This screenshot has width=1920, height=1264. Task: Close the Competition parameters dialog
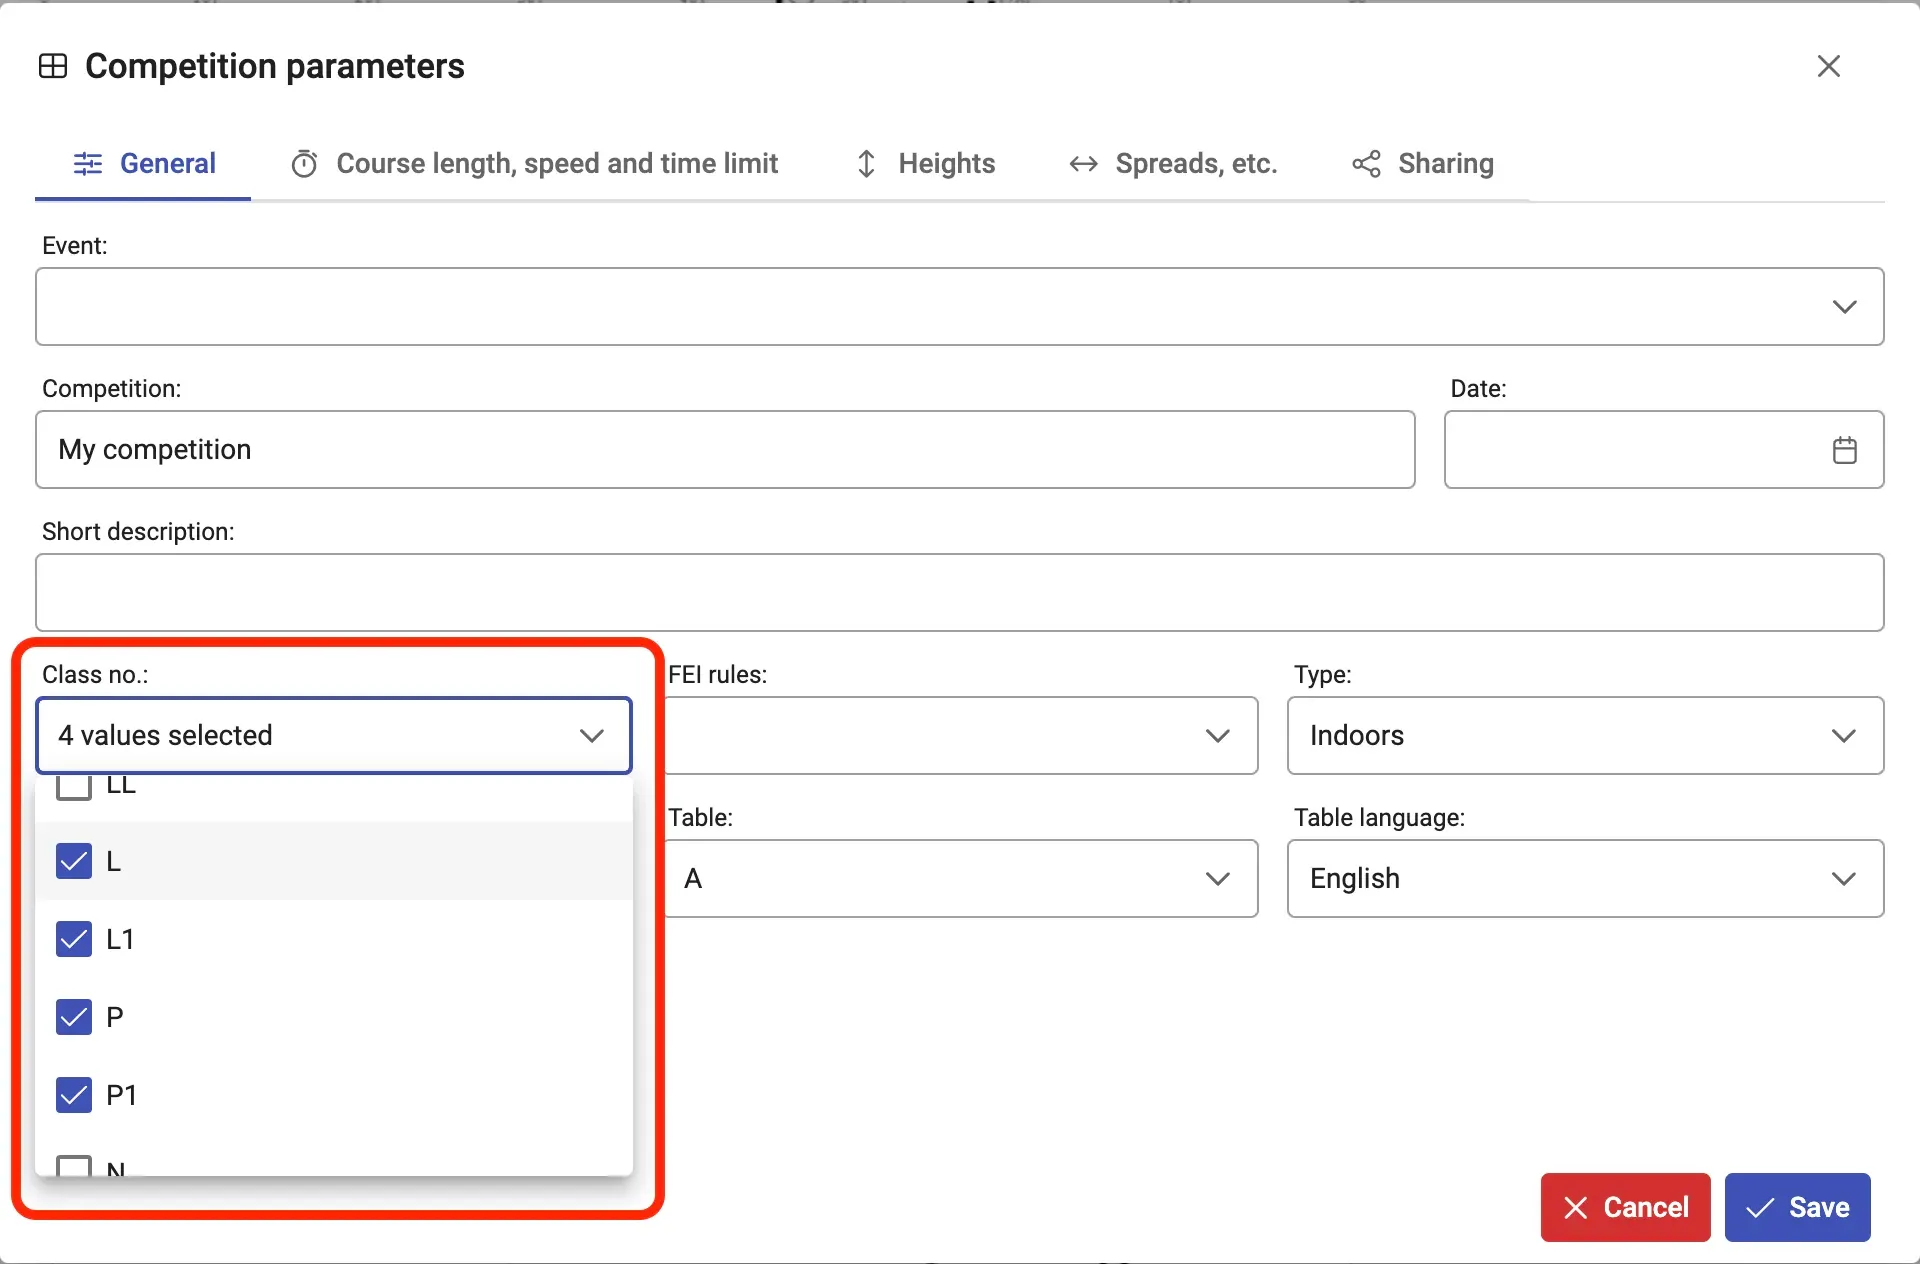click(x=1828, y=66)
